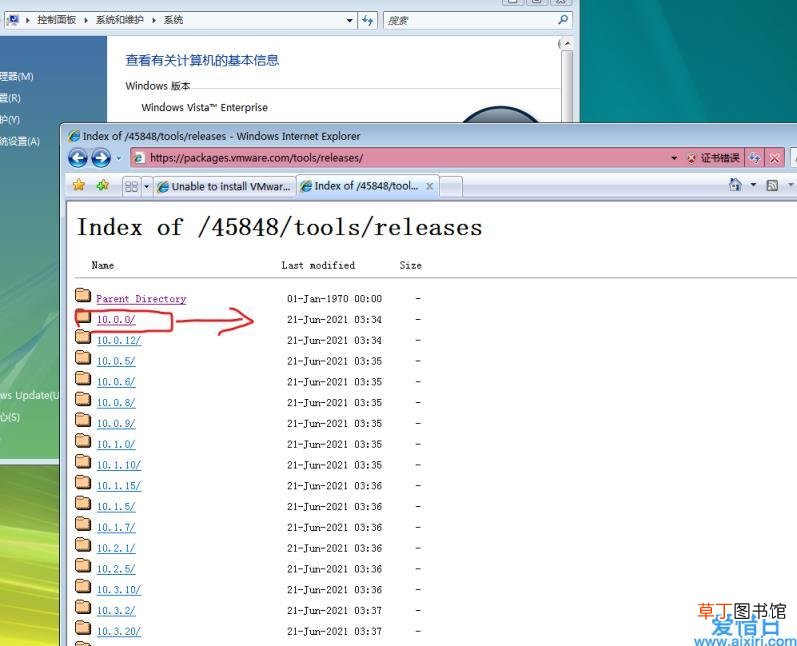Open the 10.0.5/ folder link

[x=116, y=361]
